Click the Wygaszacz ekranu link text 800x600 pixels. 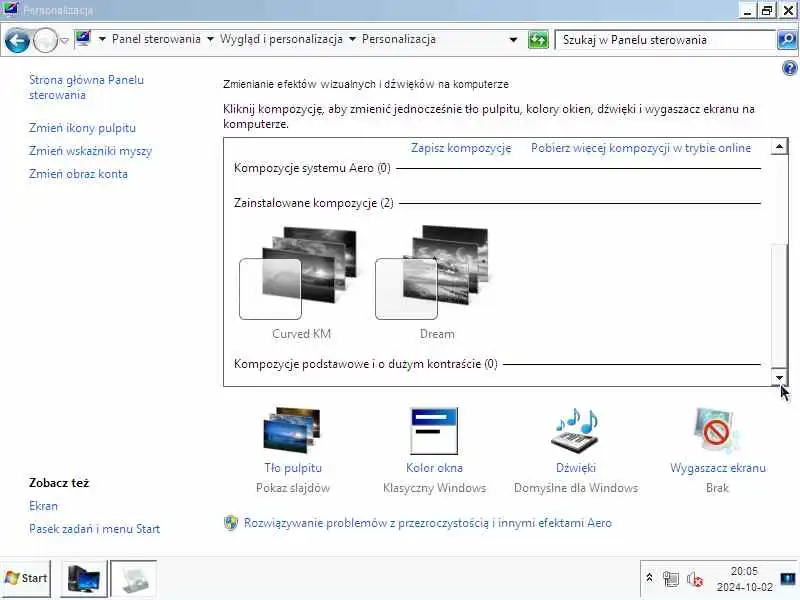(717, 468)
